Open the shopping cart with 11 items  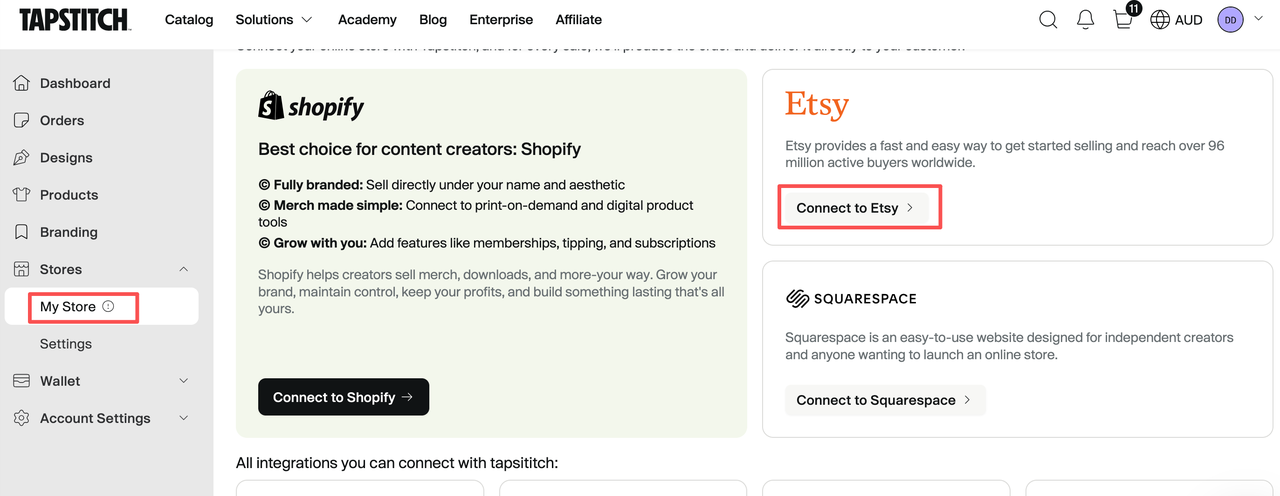click(1124, 18)
